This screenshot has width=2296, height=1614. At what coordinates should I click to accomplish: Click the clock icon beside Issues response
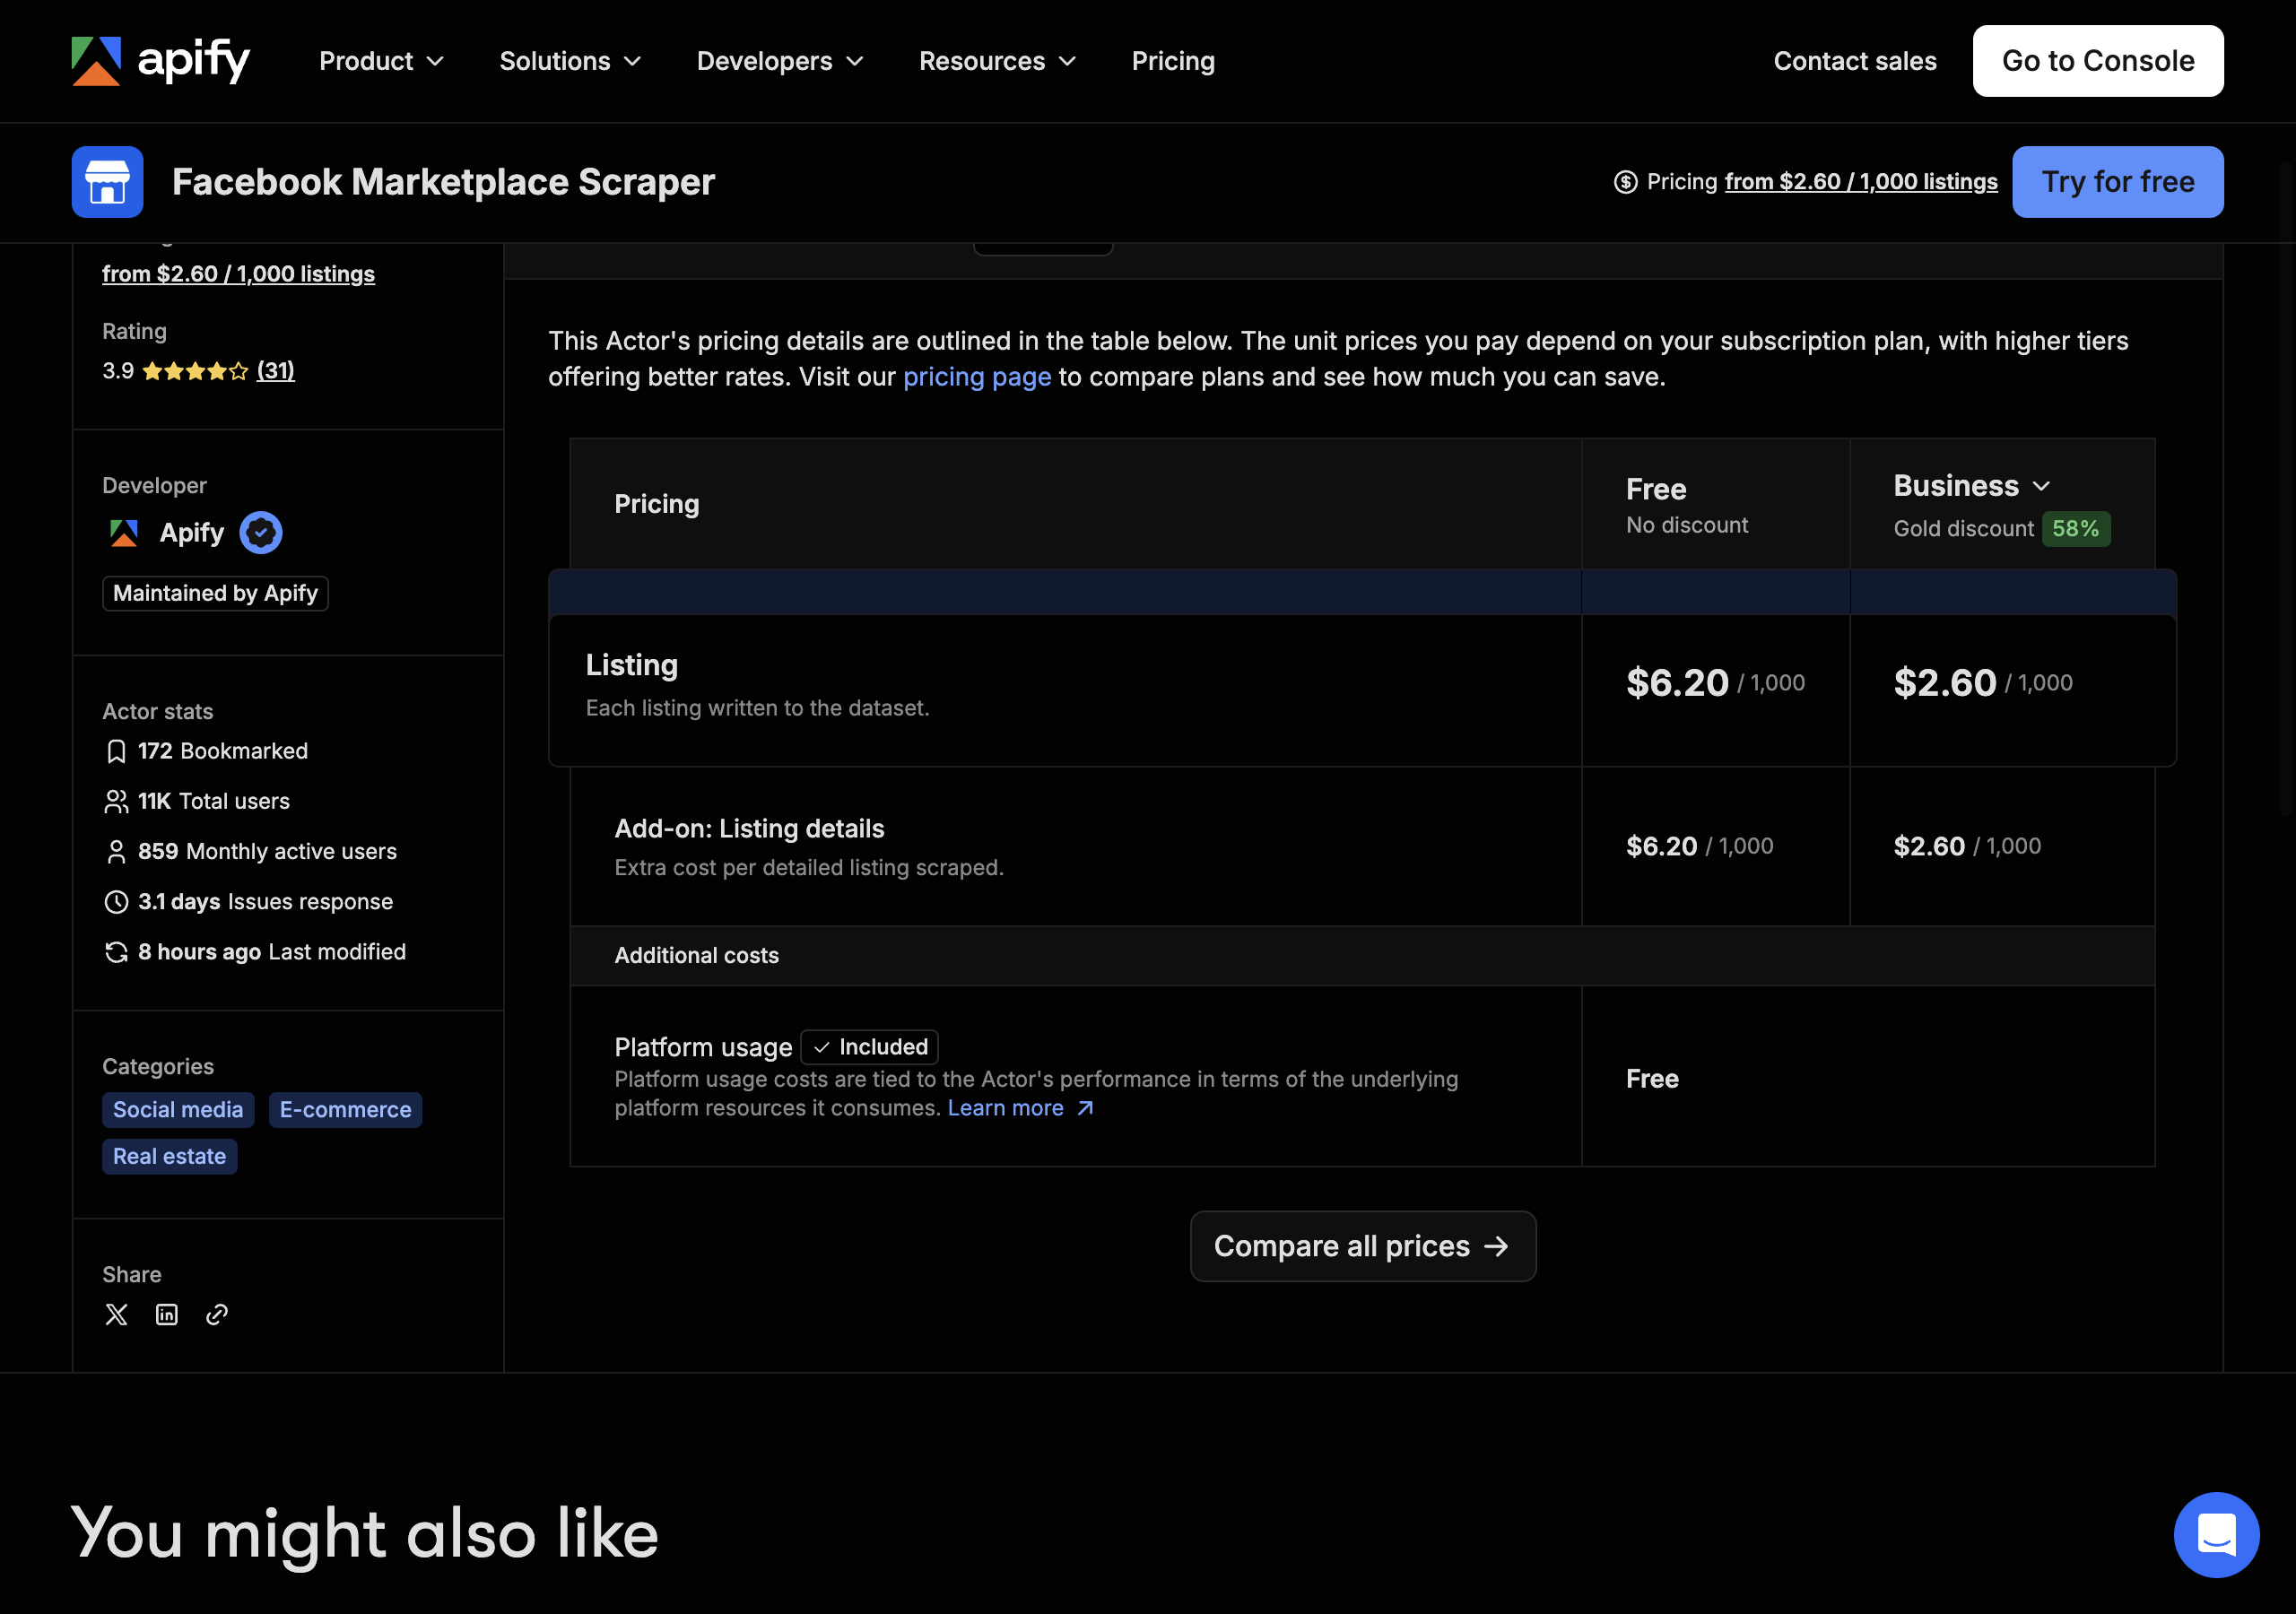[x=116, y=901]
